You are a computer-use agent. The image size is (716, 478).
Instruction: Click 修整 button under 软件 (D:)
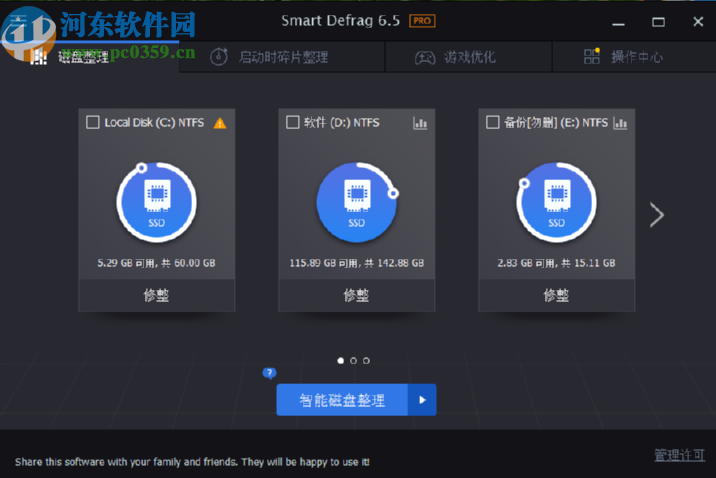point(357,295)
